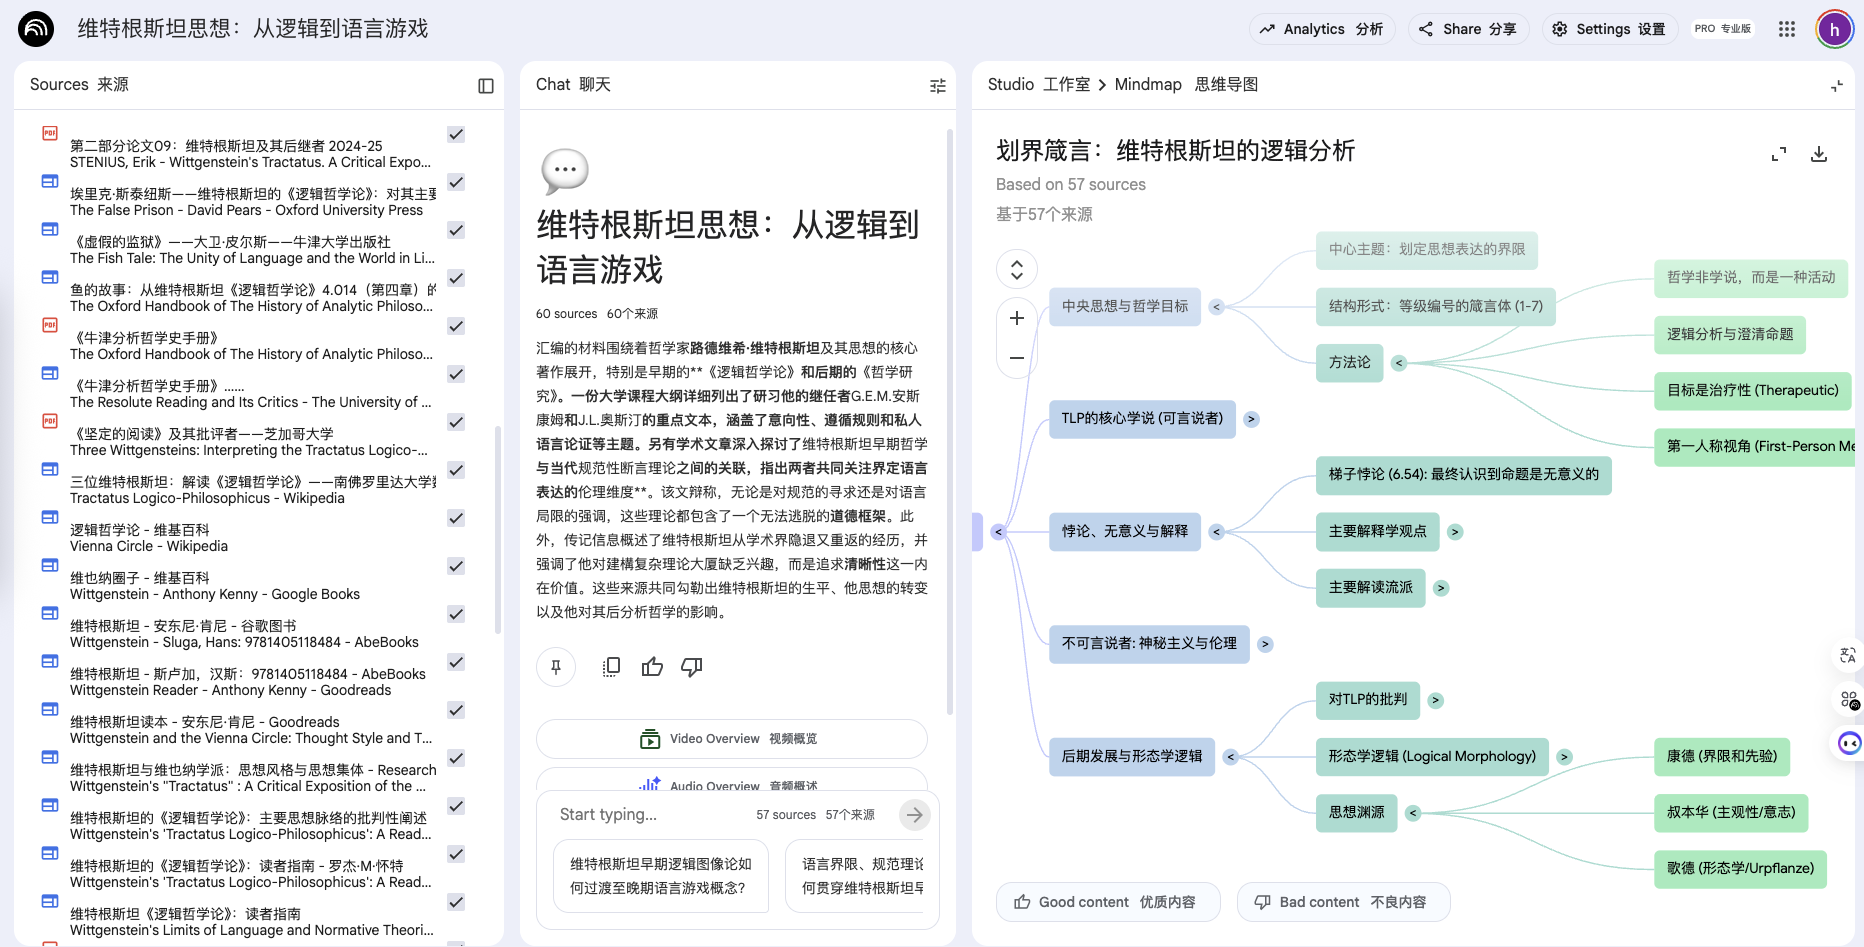
Task: Expand the TLP的核心学说 mindmap node
Action: (1251, 419)
